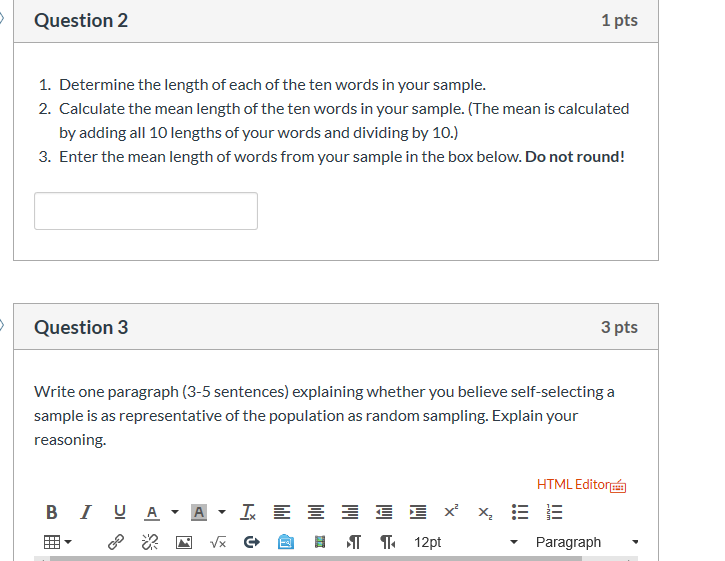Open the 12pt font size dropdown
Viewport: 725px width, 561px height.
point(466,542)
